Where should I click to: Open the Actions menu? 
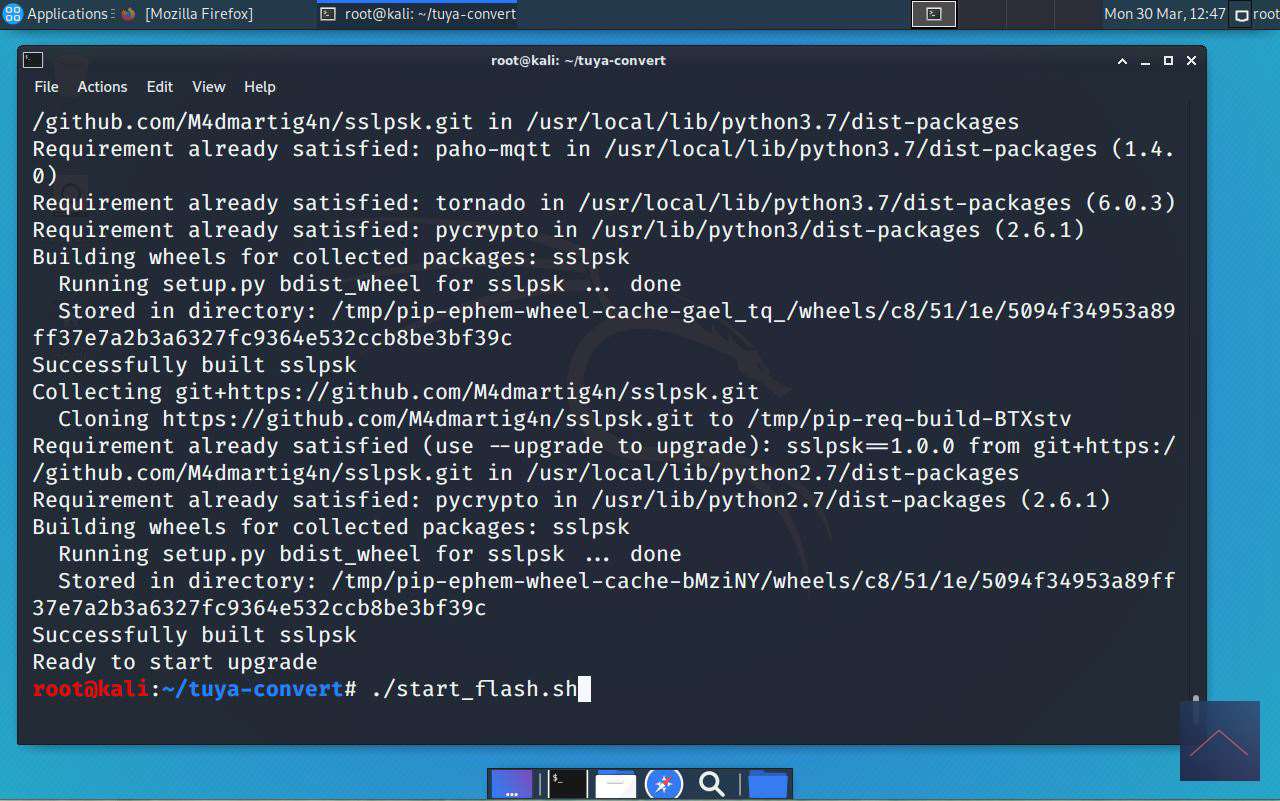[102, 87]
